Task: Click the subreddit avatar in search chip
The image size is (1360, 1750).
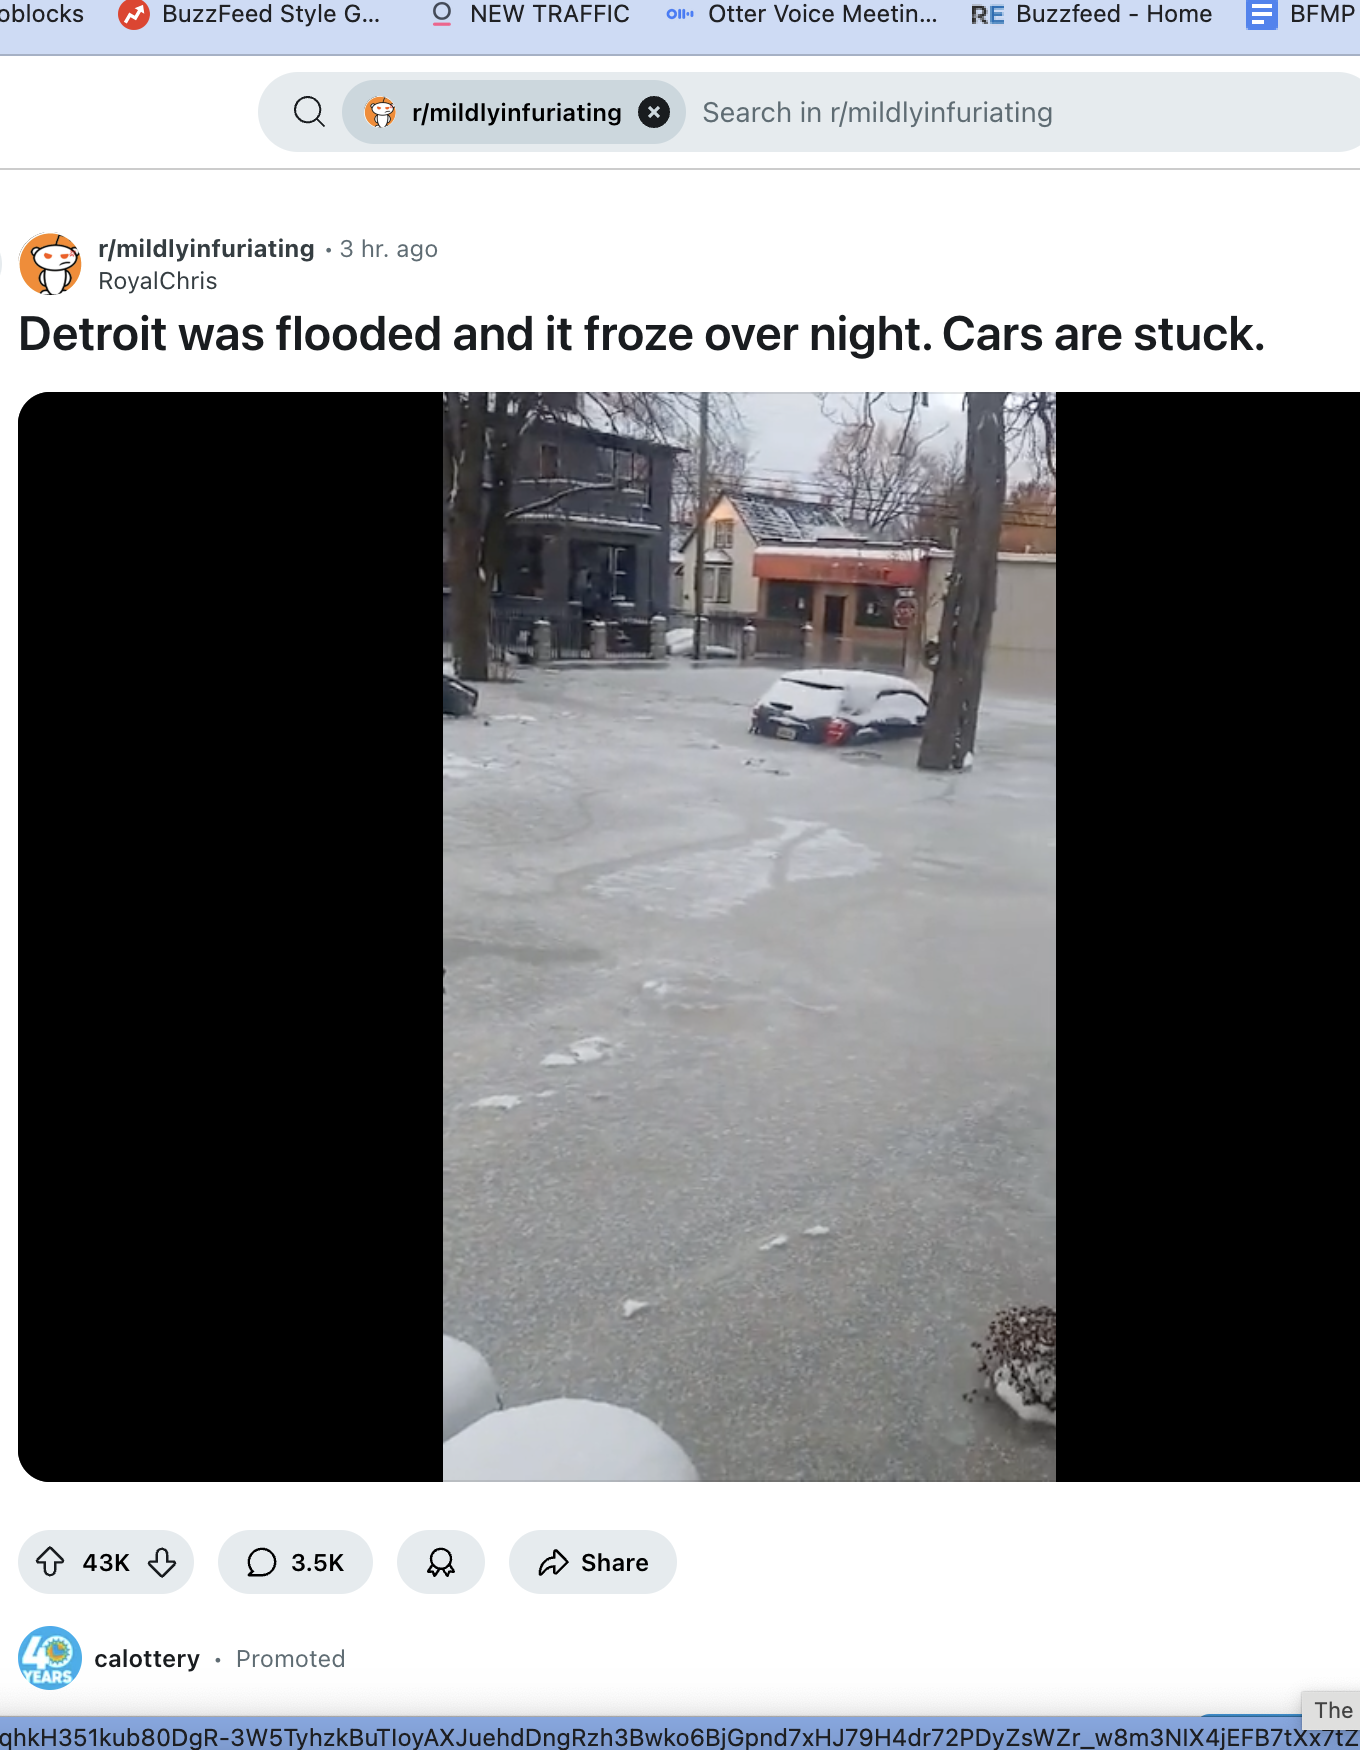Action: (380, 112)
